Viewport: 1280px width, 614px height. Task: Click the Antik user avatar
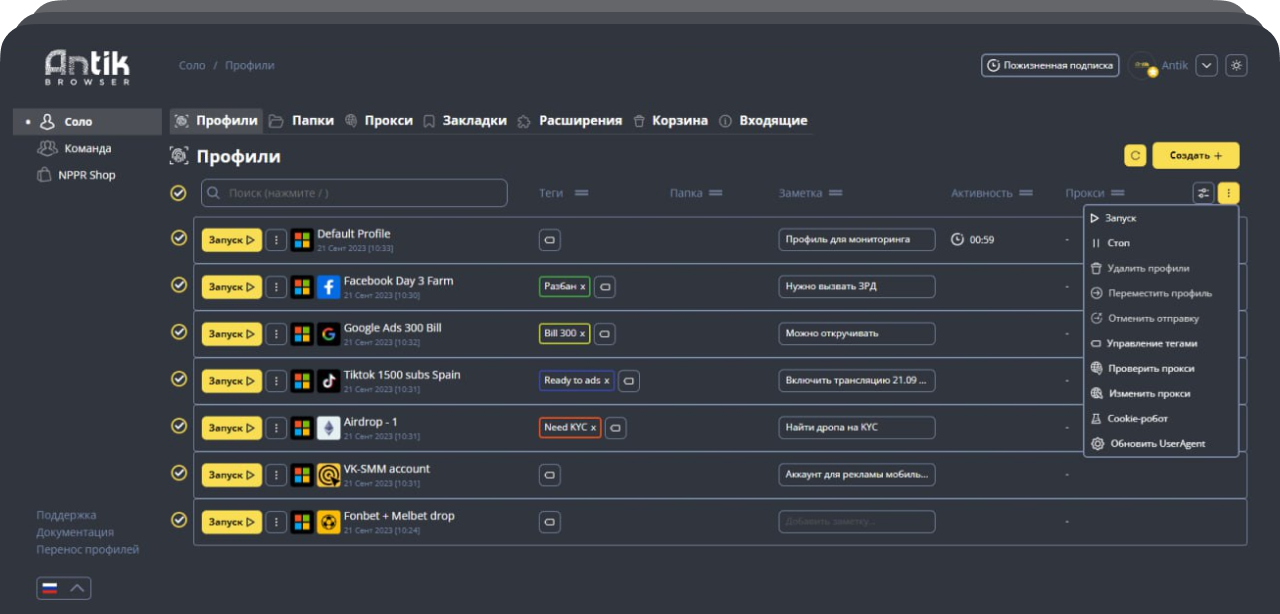click(x=1142, y=66)
